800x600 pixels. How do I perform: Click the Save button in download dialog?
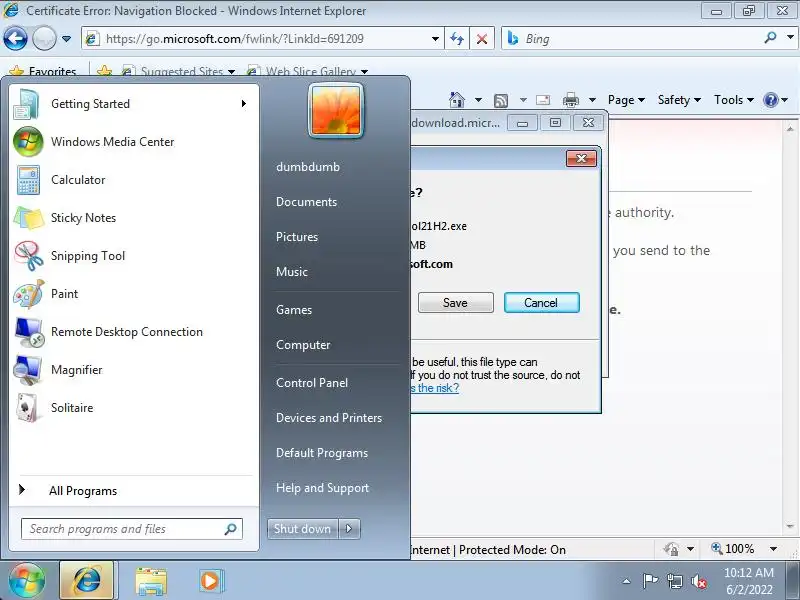tap(456, 303)
